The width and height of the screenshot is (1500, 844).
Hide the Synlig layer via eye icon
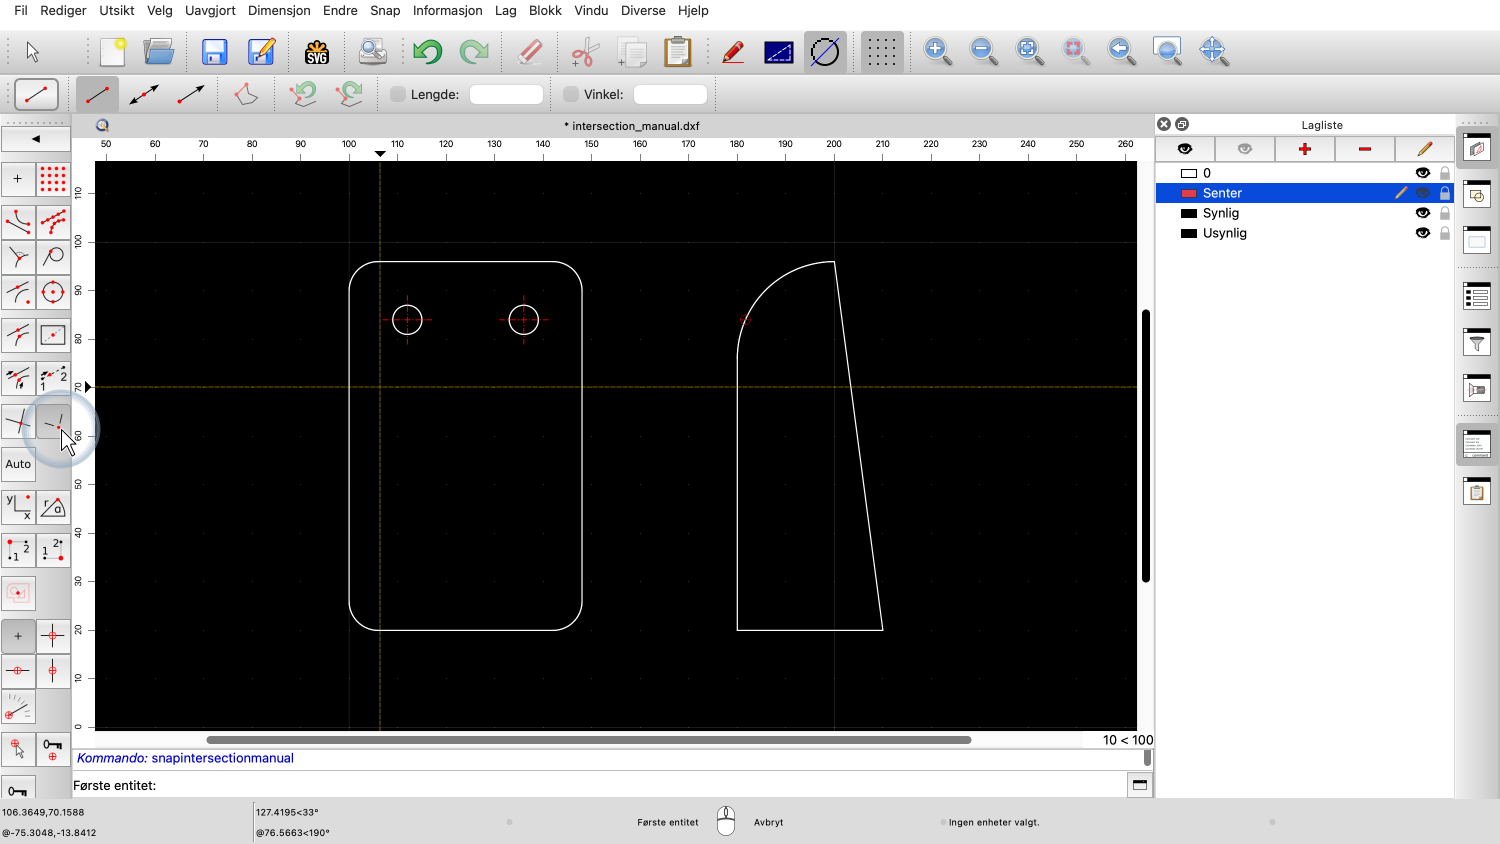pos(1422,213)
